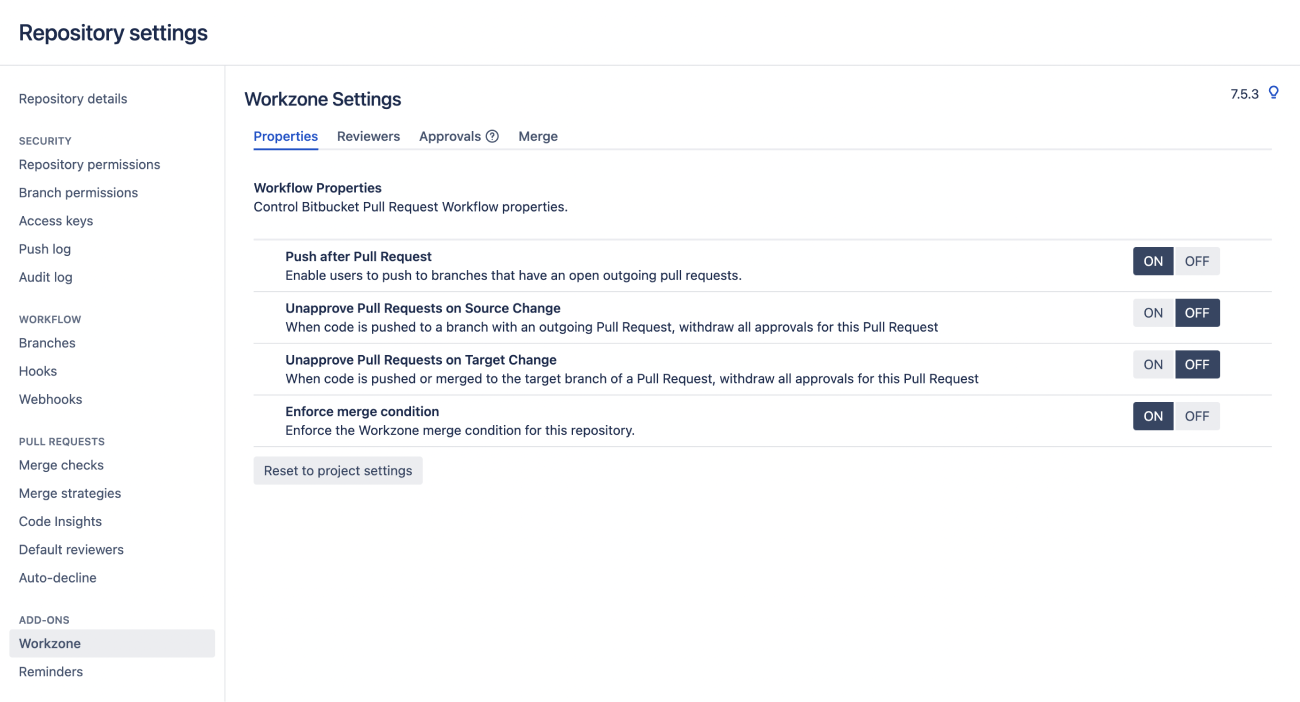The height and width of the screenshot is (702, 1300).
Task: Click the Workzone Settings heading
Action: 323,99
